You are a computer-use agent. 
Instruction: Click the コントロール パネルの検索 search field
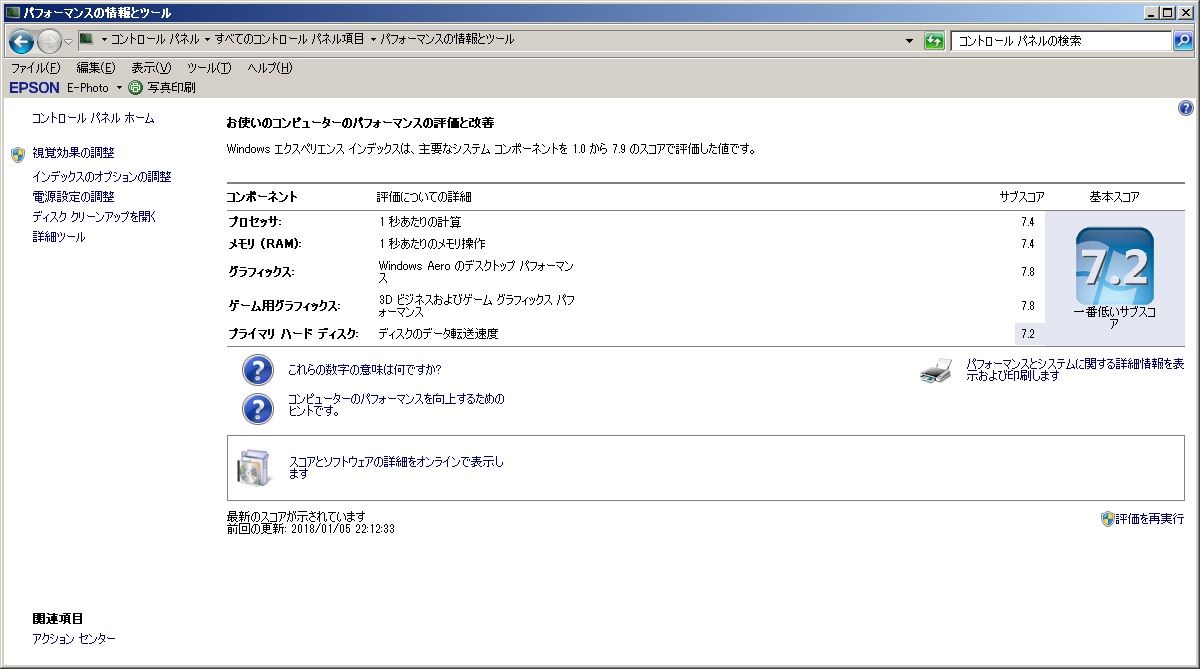point(1060,41)
